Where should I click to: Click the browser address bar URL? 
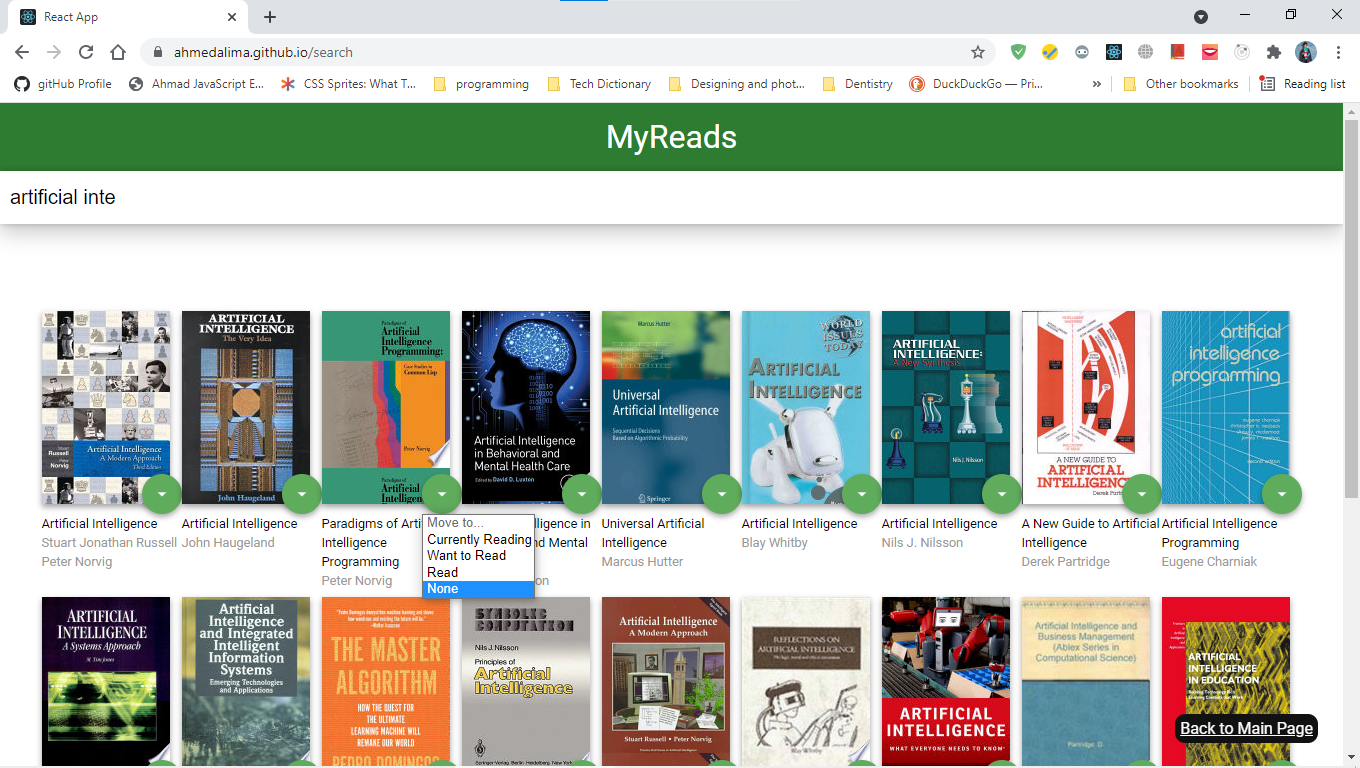point(263,52)
